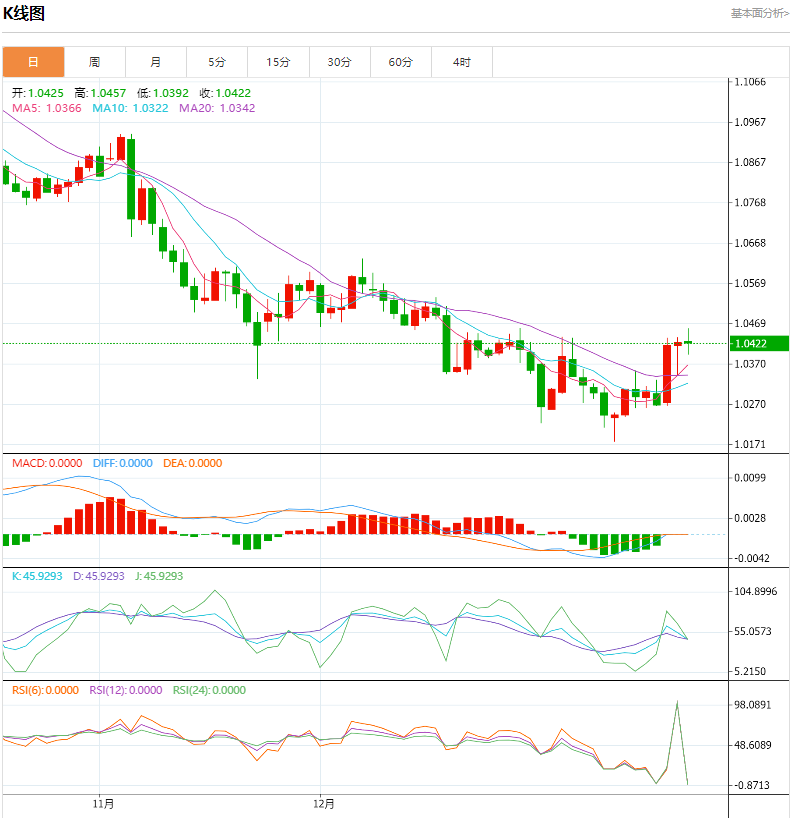Click the 1.0569 price axis label
This screenshot has height=818, width=790.
[750, 283]
